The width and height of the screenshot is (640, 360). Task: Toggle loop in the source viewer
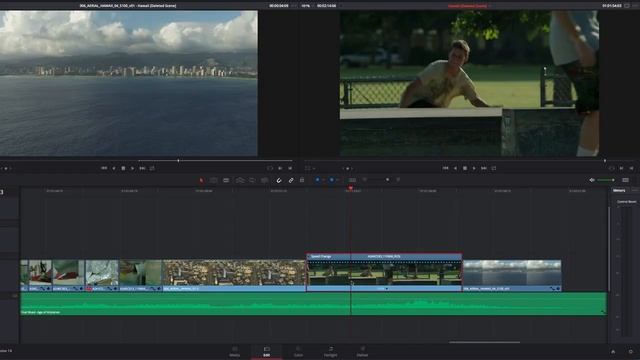(x=152, y=168)
